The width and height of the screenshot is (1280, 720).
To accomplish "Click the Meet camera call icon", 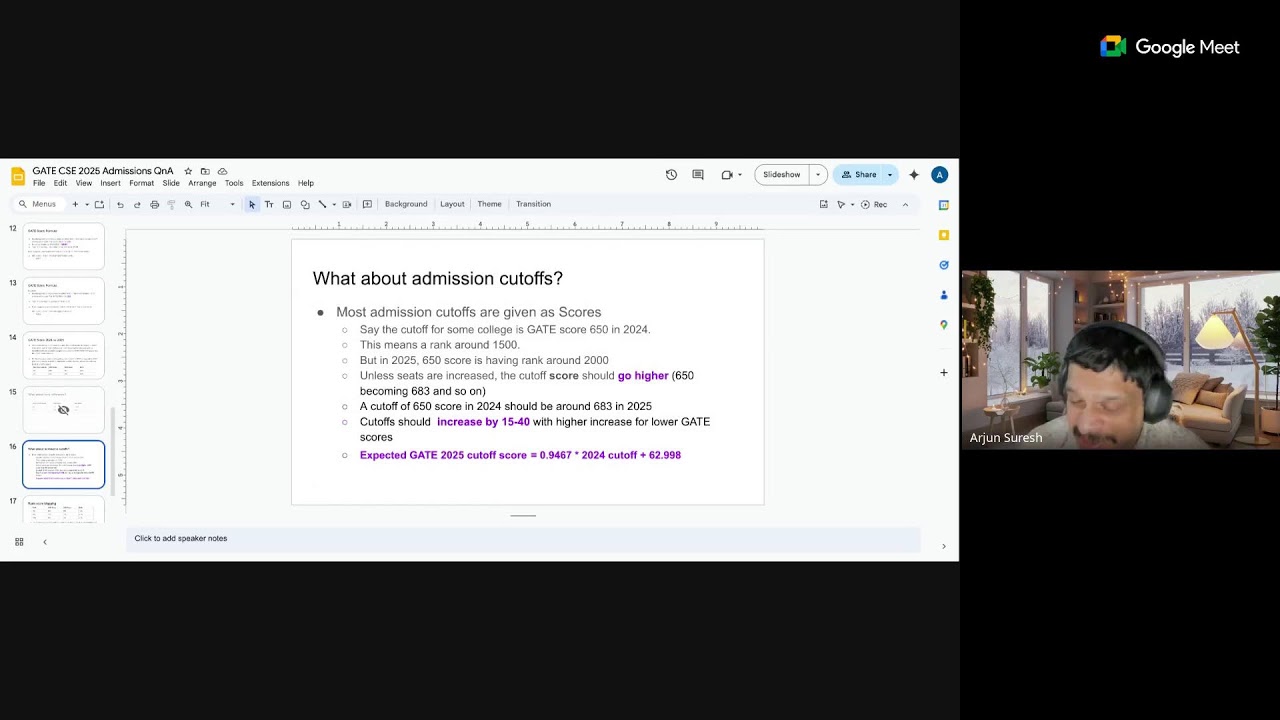I will [728, 175].
